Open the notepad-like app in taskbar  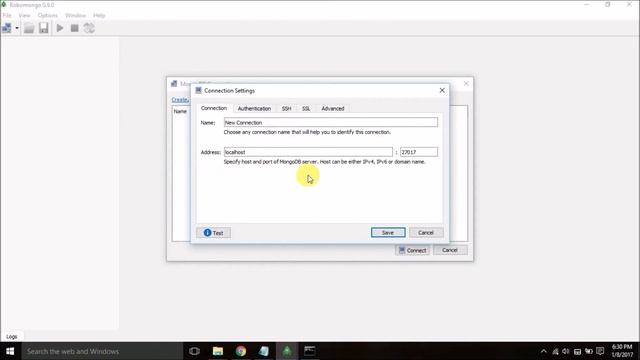[264, 351]
